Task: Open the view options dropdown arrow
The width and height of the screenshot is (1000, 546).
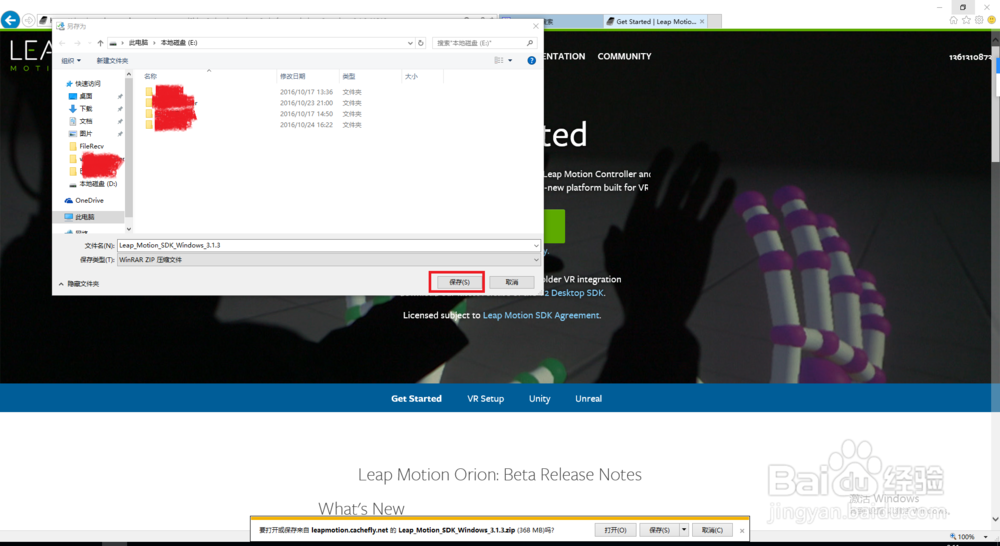Action: (x=510, y=61)
